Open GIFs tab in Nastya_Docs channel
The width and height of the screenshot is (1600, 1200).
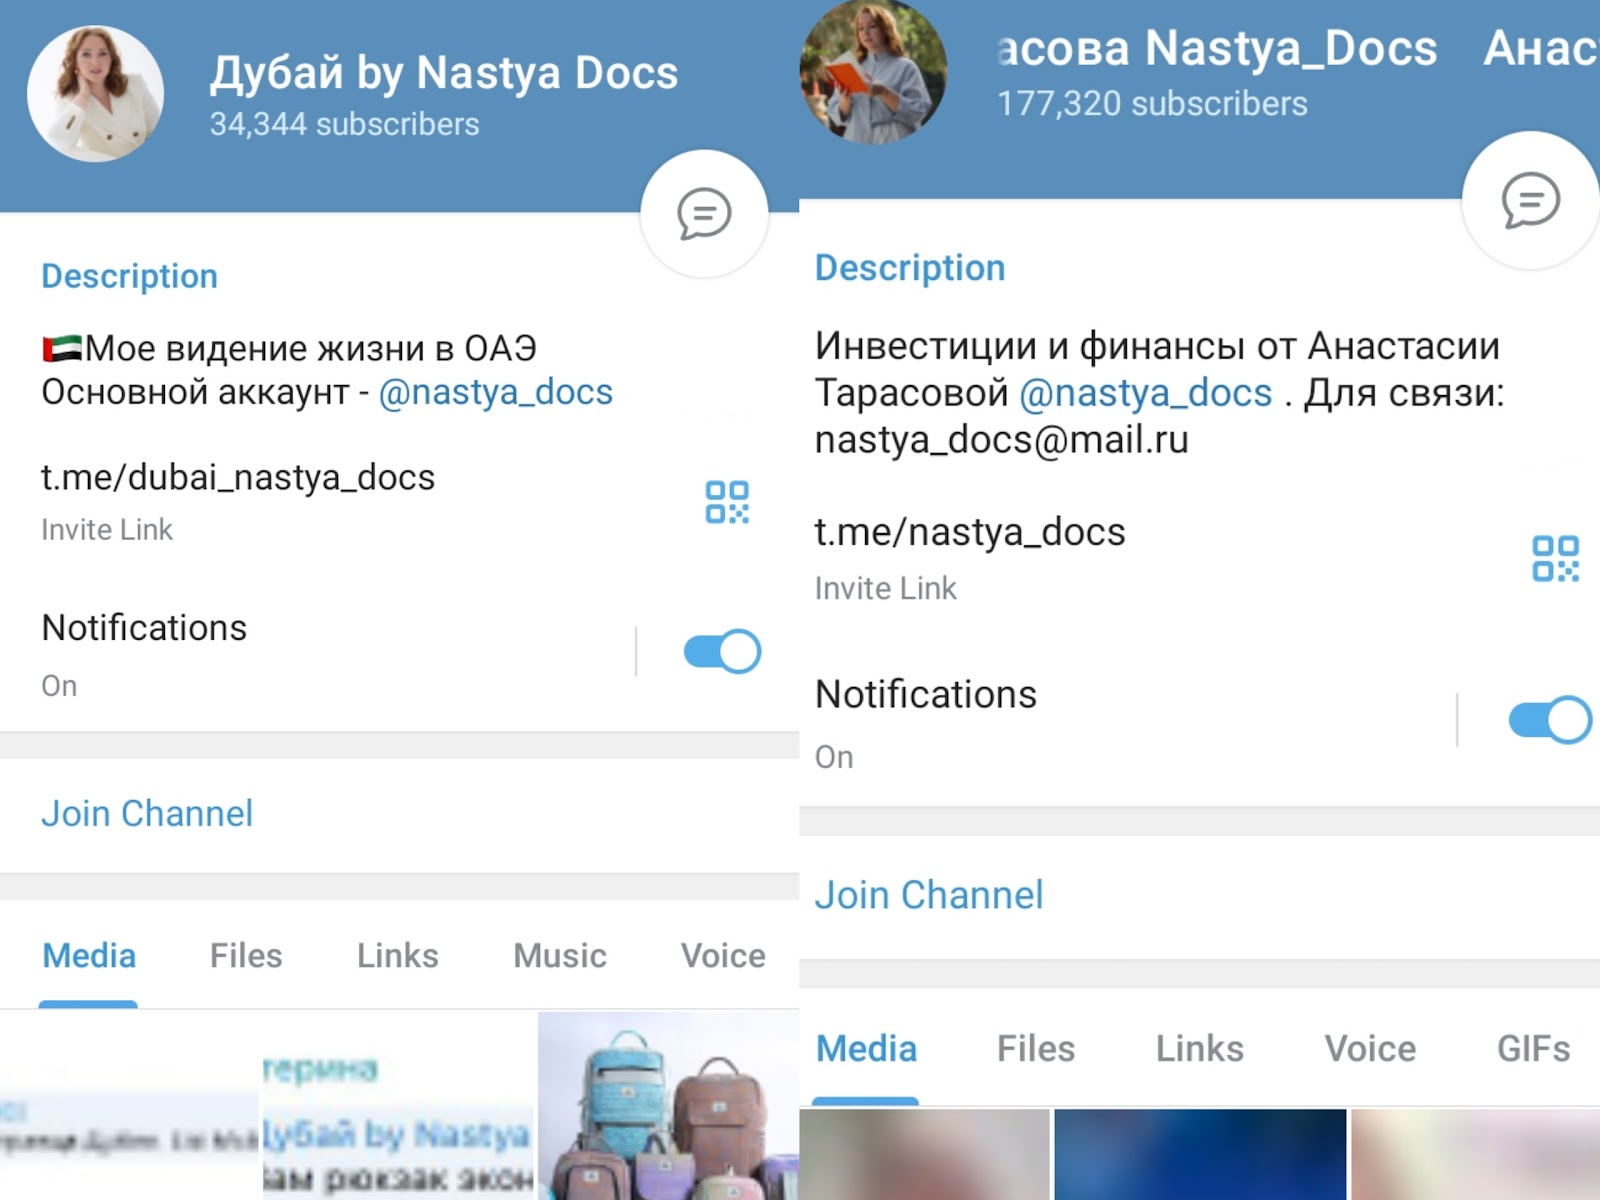[1533, 1049]
